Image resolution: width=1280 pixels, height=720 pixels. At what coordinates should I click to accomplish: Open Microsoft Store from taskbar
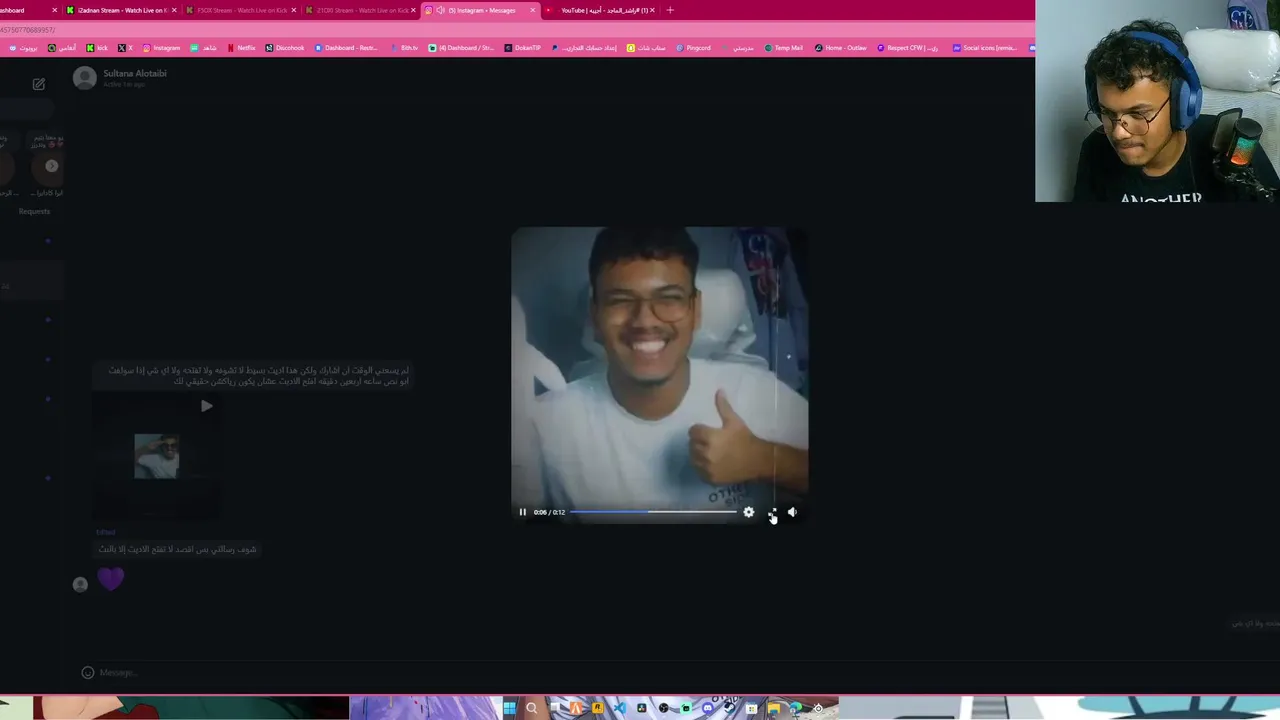click(x=751, y=708)
